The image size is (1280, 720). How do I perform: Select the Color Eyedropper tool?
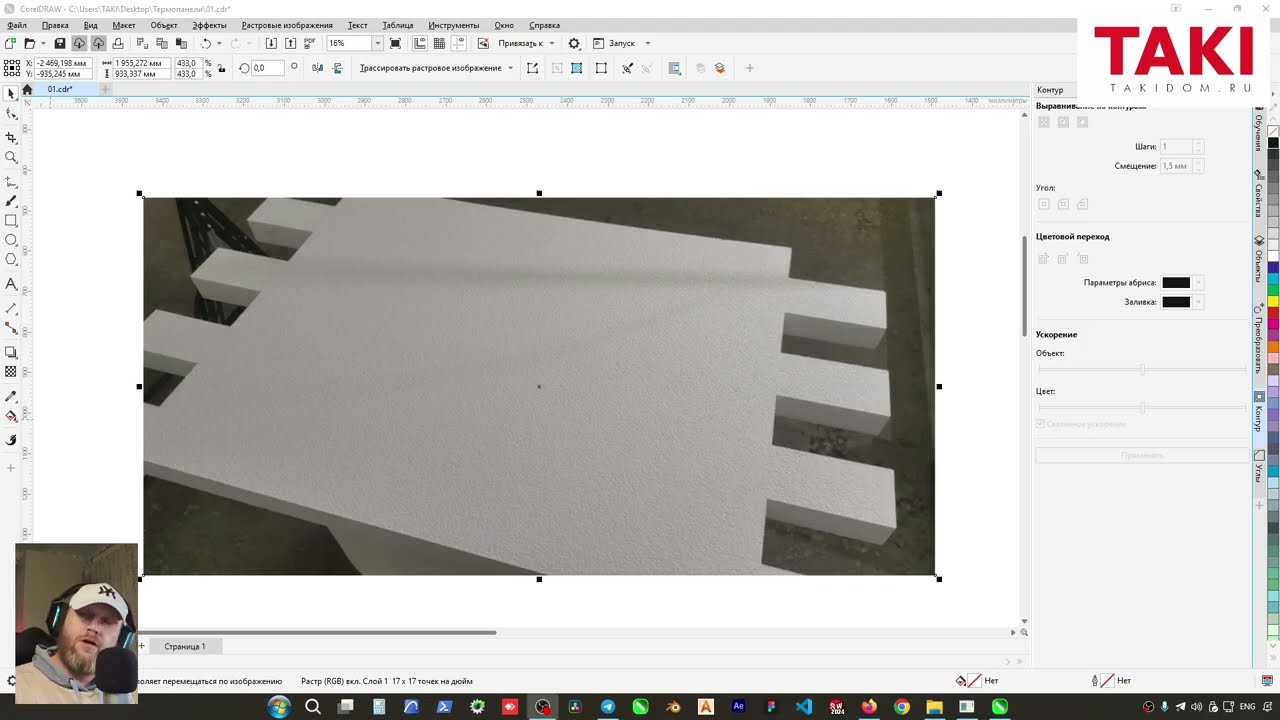click(x=11, y=396)
